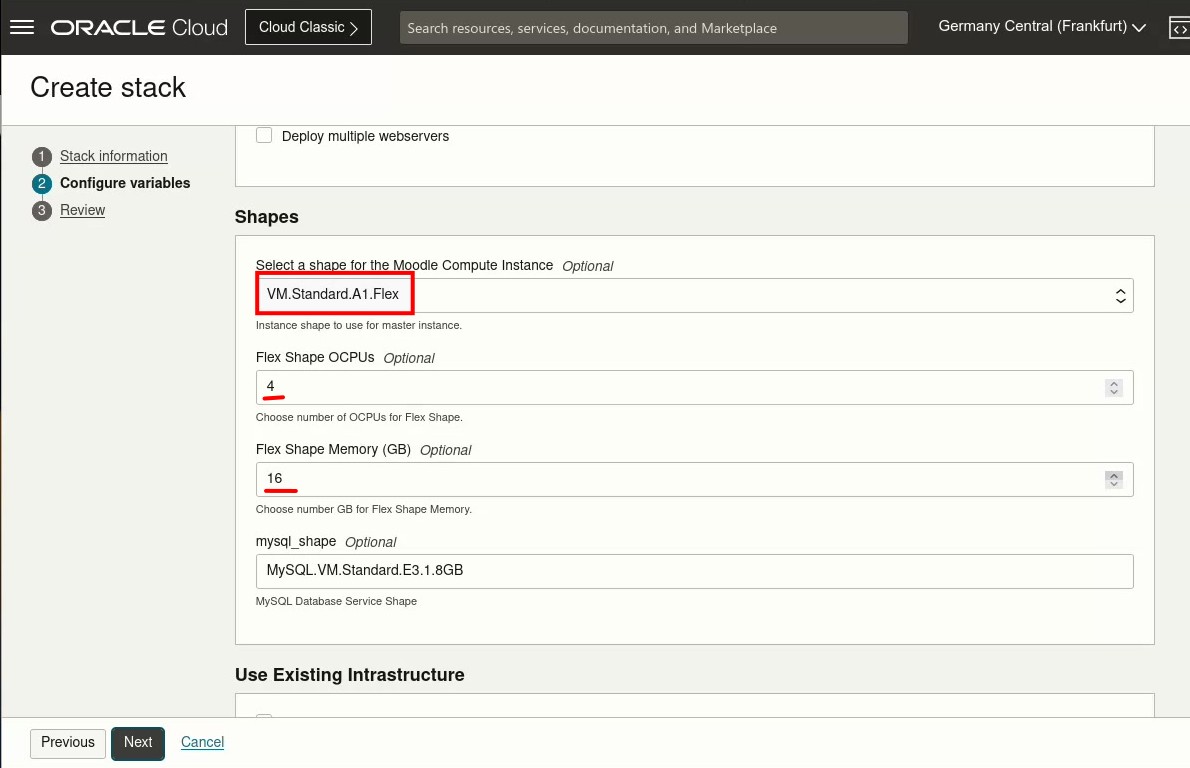
Task: Decrease Flex Shape Memory with down arrow
Action: 1114,485
